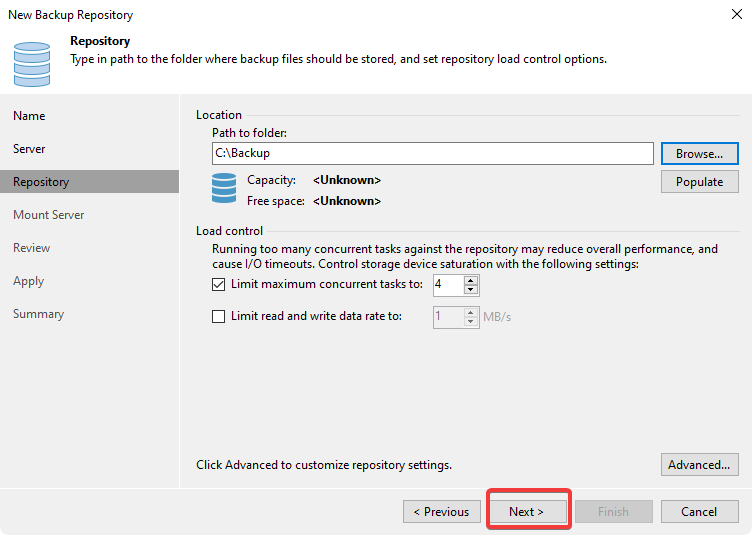Image resolution: width=752 pixels, height=535 pixels.
Task: Open the Mount Server step
Action: coord(48,215)
